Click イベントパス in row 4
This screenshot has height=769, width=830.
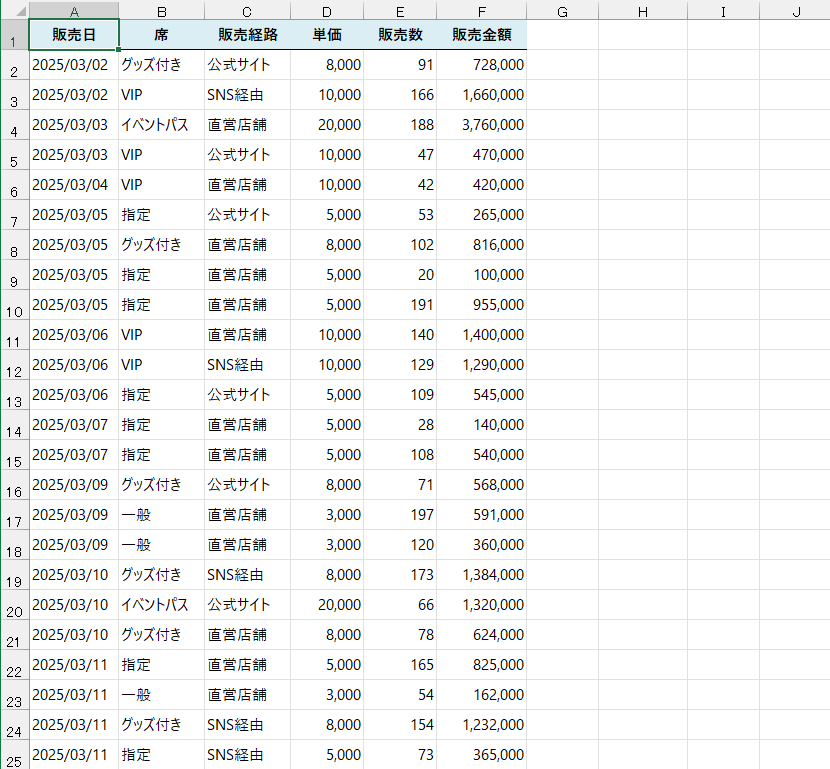click(x=161, y=125)
